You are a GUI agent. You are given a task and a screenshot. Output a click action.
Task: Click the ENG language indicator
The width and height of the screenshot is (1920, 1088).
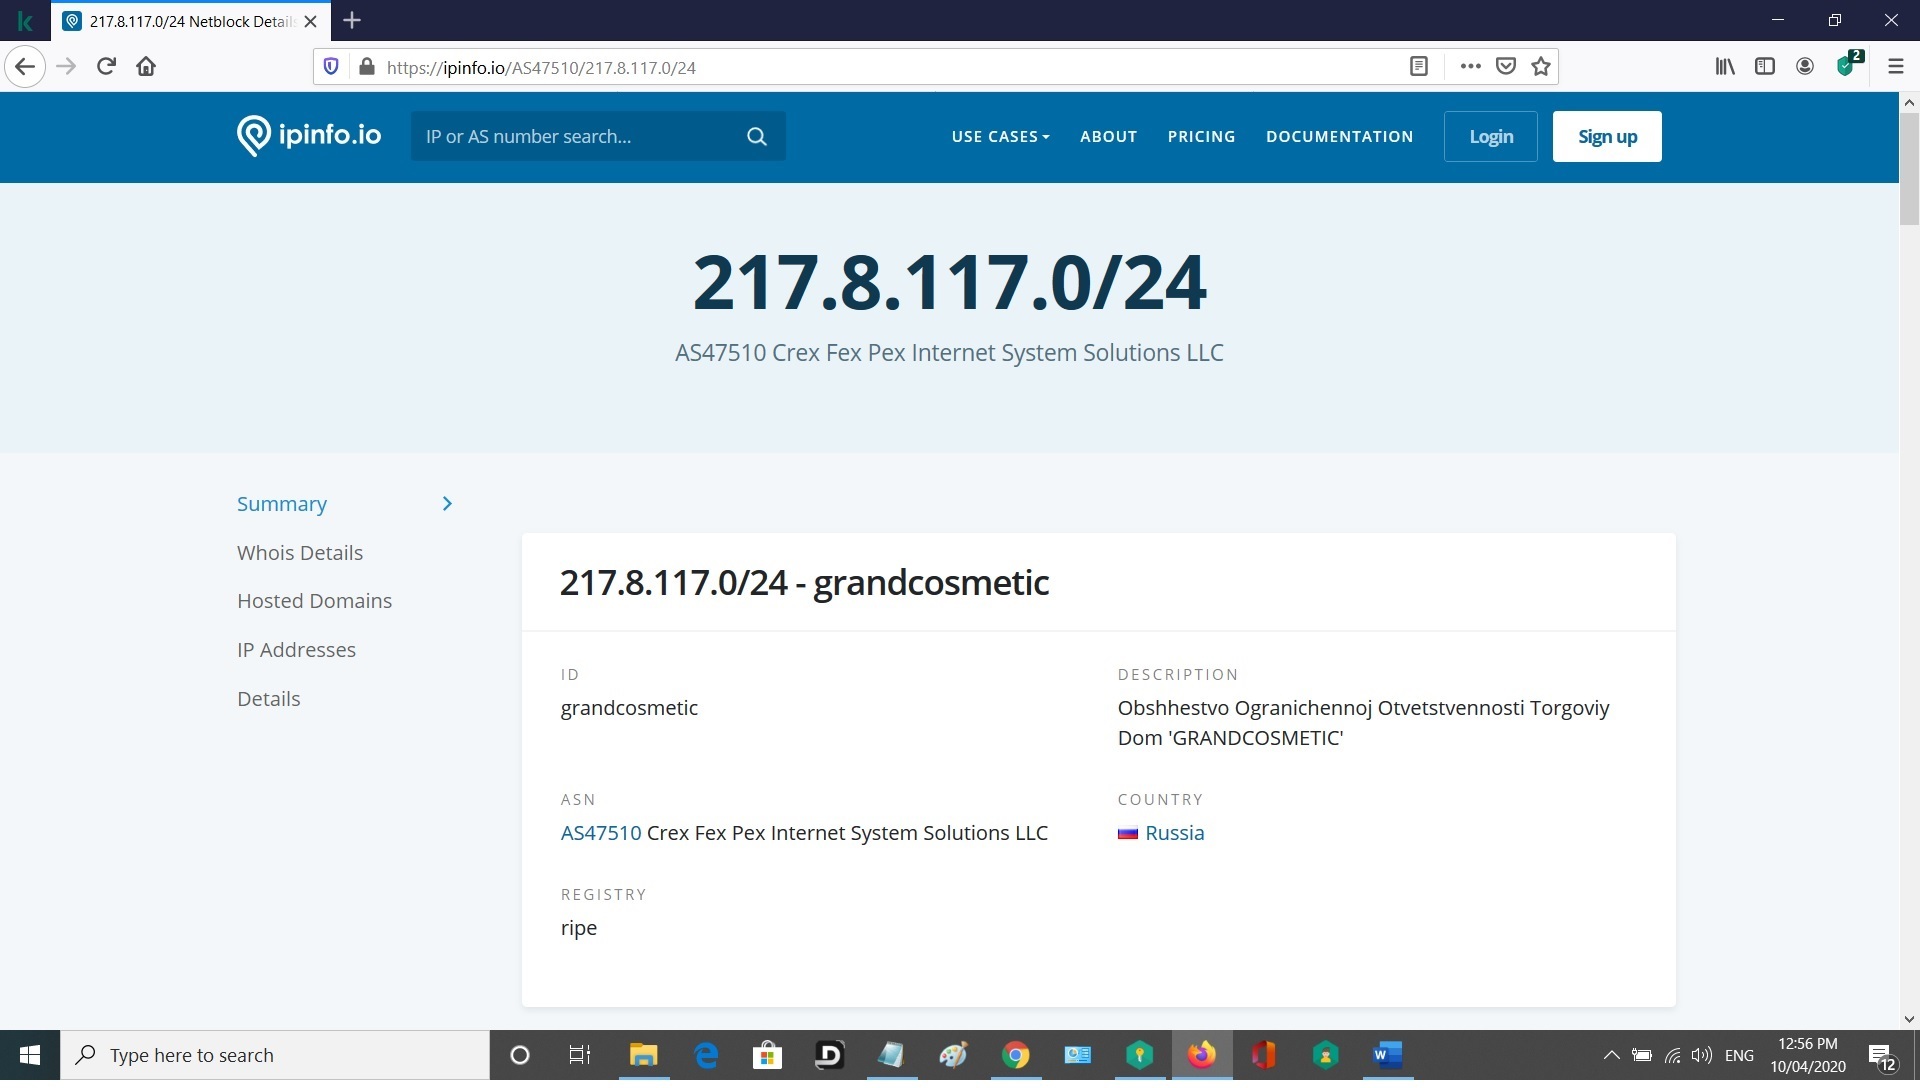point(1739,1055)
